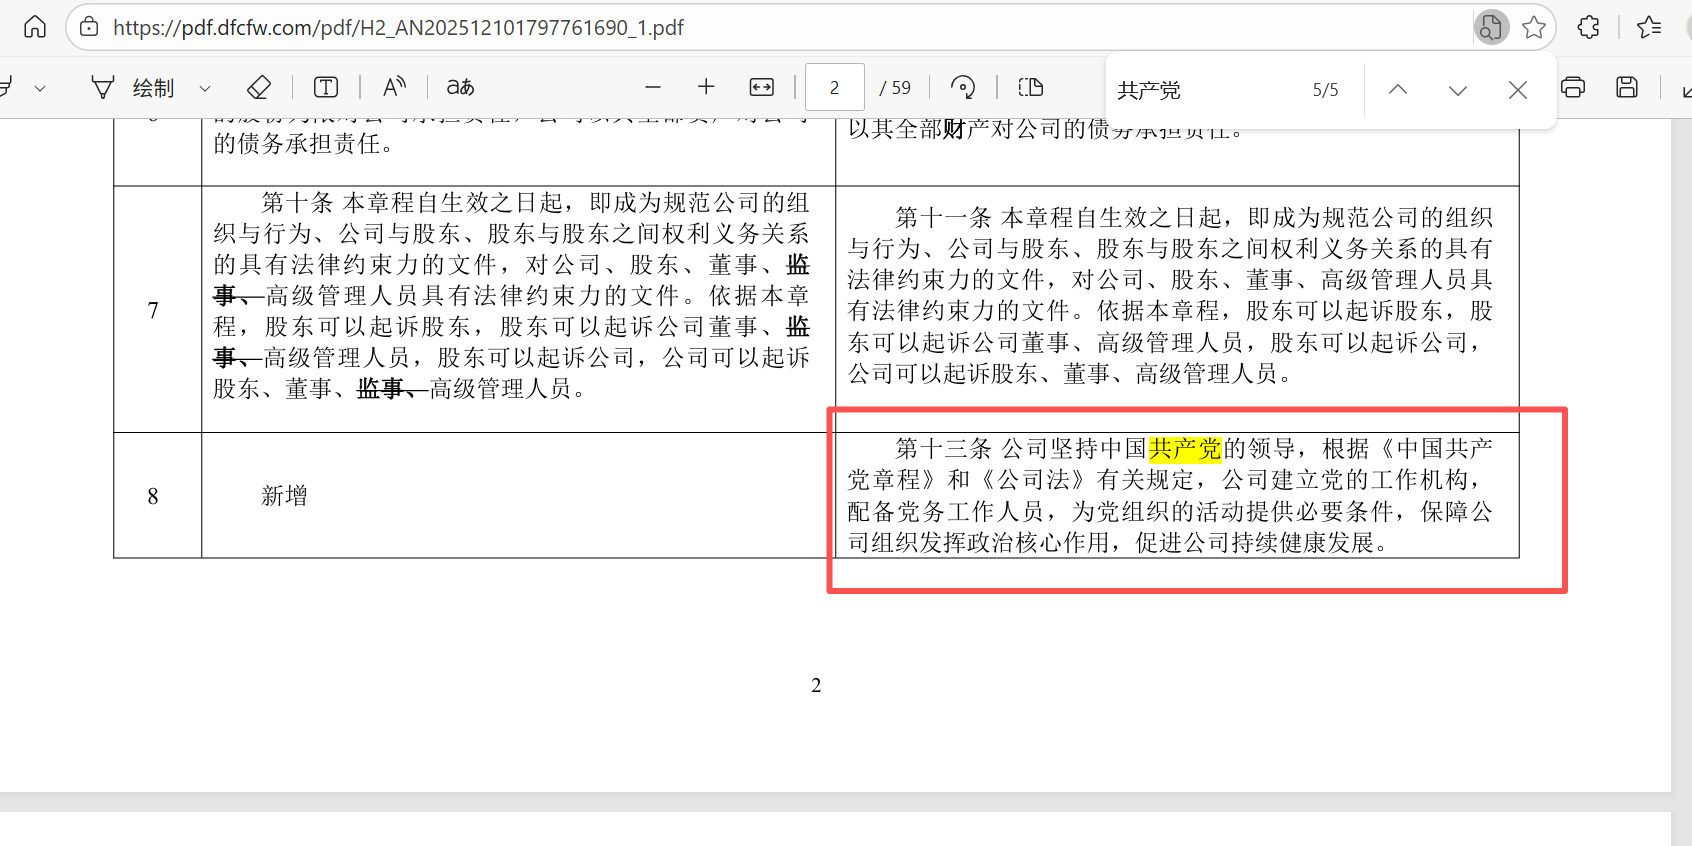Click the text 第十条 in the left column
The height and width of the screenshot is (846, 1692).
(297, 203)
